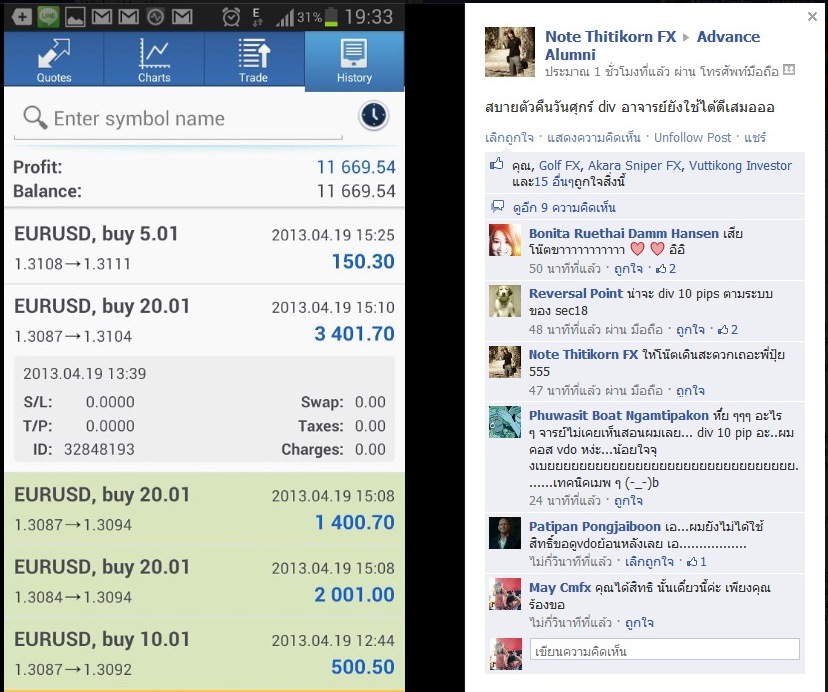Select the trade with profit 1 400.70
828x692 pixels.
pos(204,509)
